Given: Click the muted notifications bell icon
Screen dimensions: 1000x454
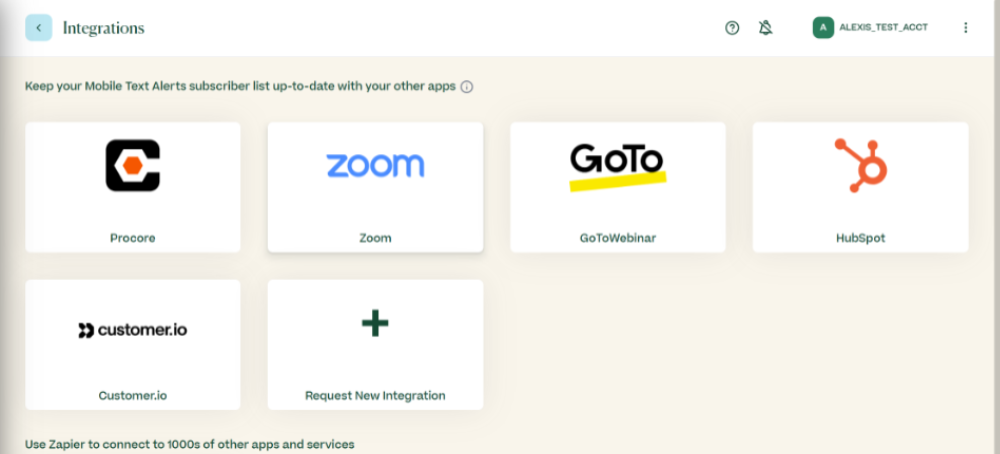Looking at the screenshot, I should [x=765, y=27].
